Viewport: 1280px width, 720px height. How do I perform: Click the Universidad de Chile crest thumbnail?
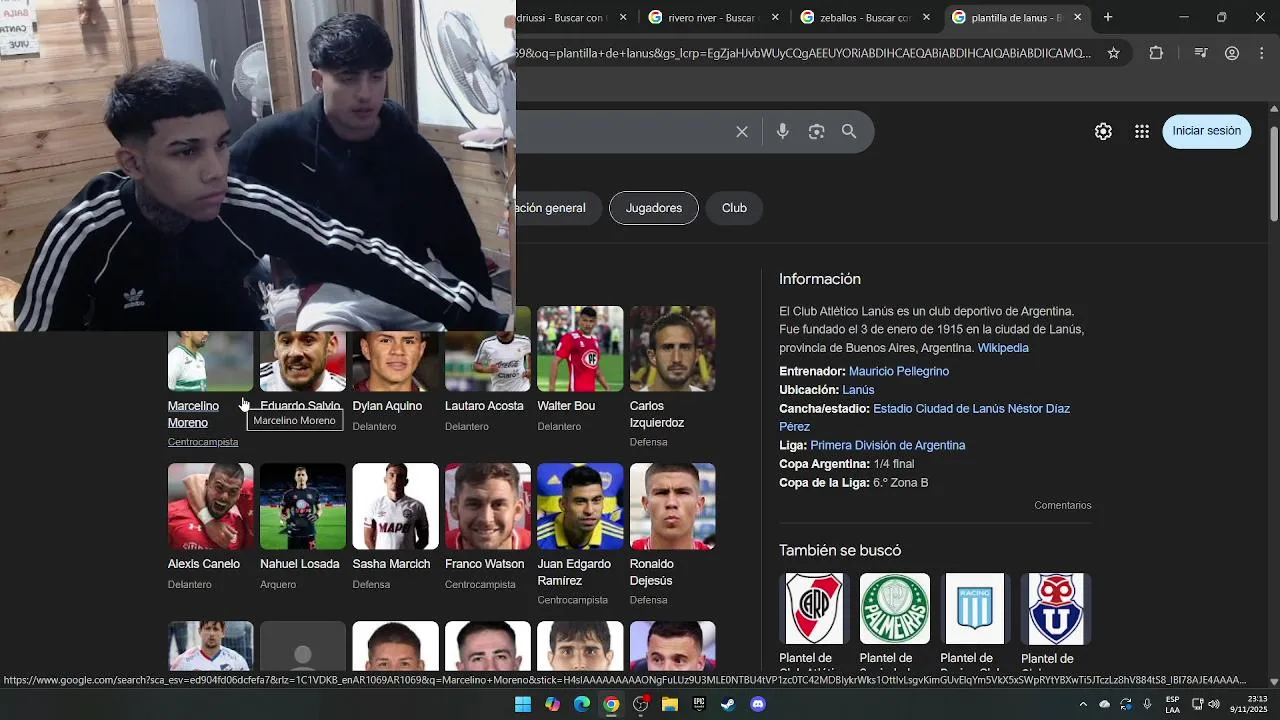(x=1056, y=608)
